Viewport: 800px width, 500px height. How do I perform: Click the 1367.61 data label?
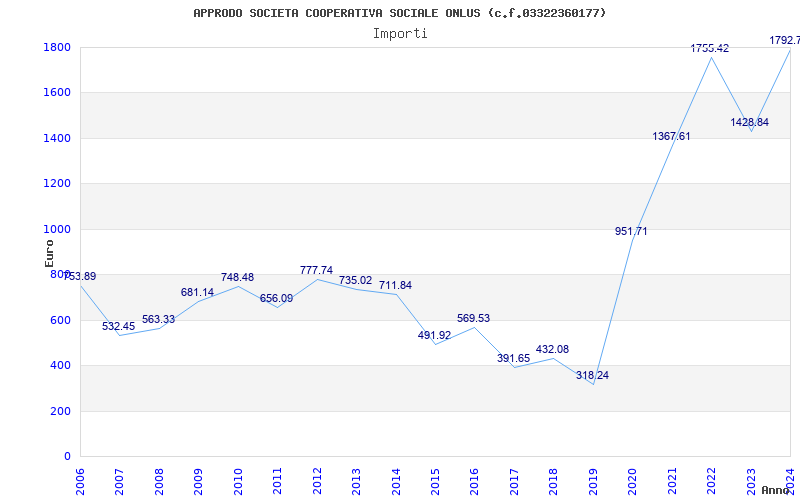click(x=671, y=136)
